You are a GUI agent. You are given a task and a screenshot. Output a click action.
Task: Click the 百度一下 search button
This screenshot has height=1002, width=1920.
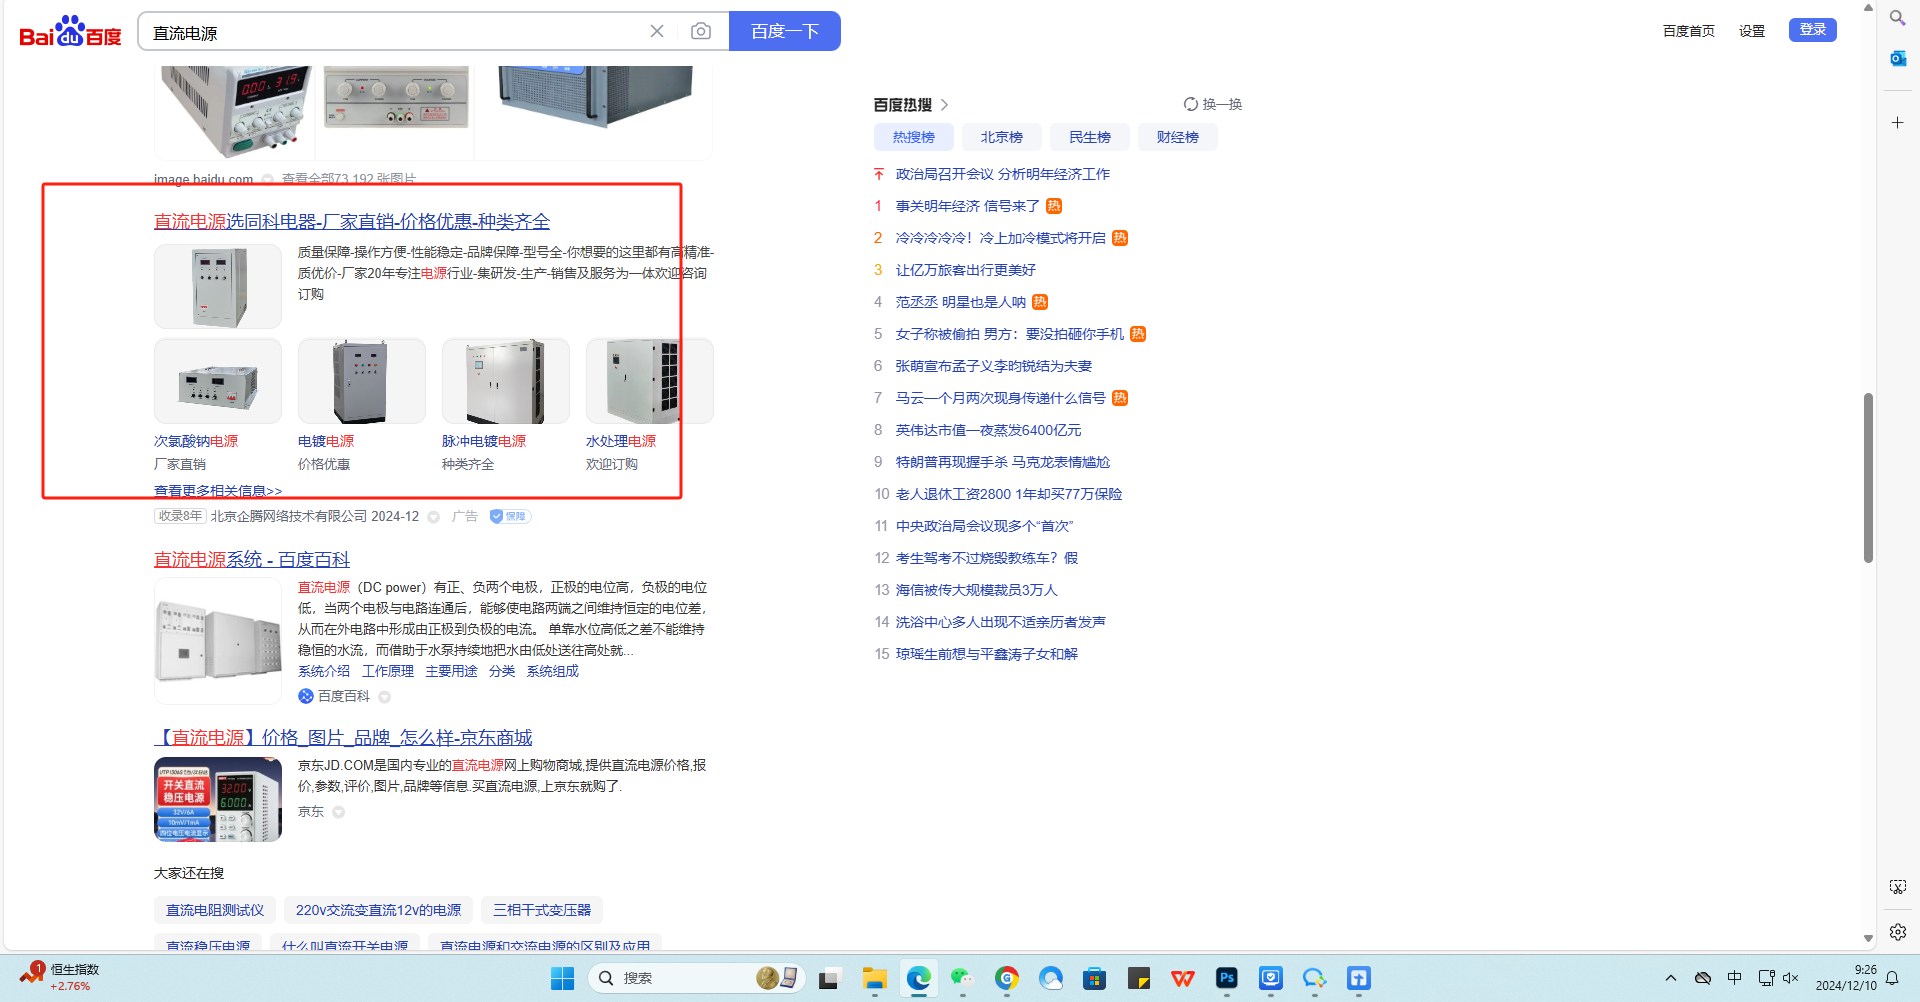(785, 31)
